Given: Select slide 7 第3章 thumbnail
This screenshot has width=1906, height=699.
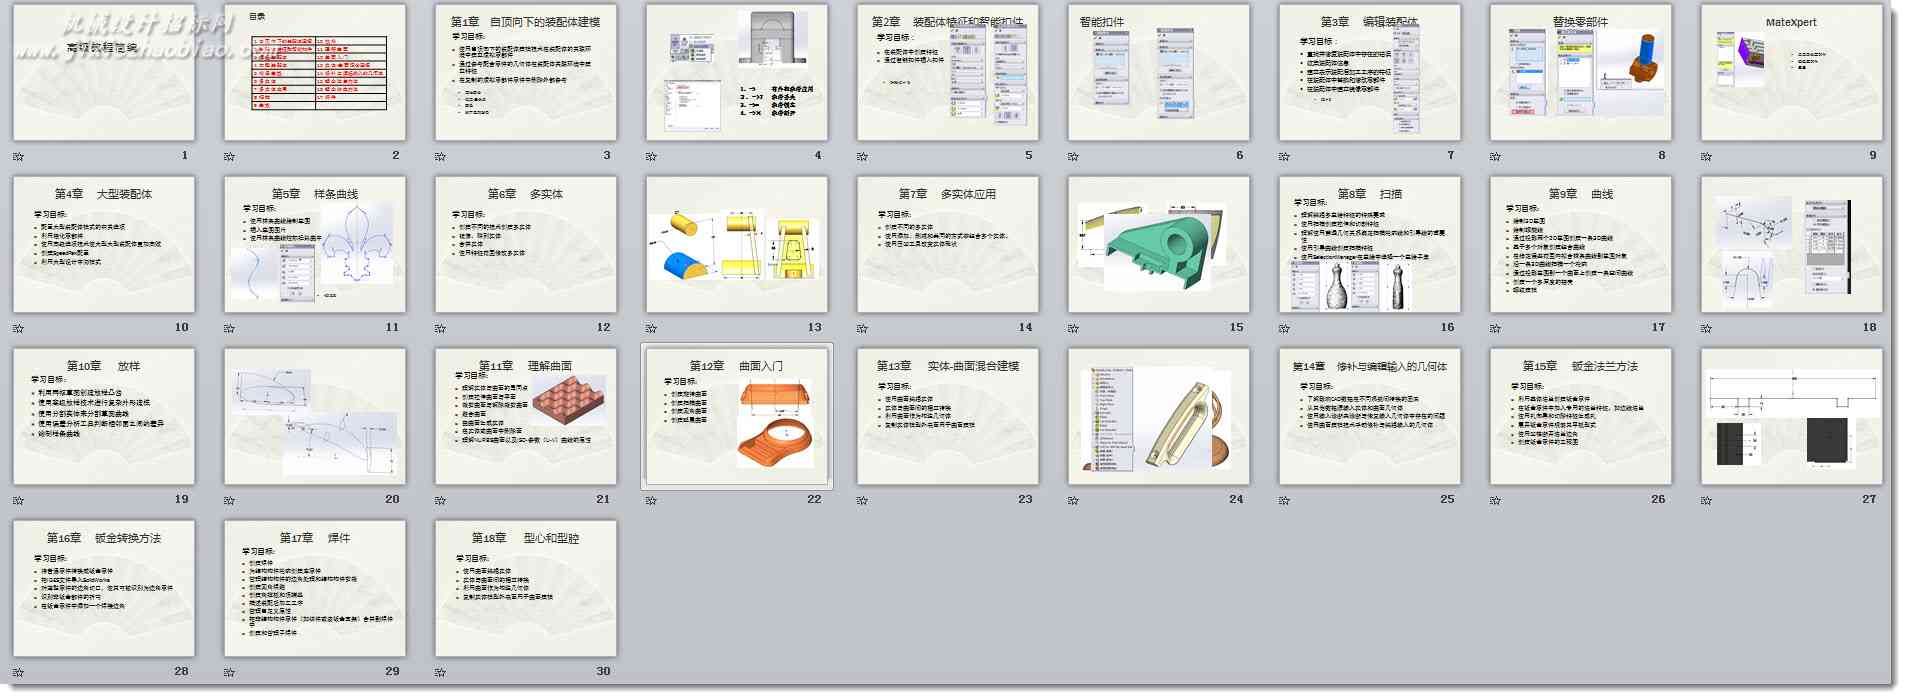Looking at the screenshot, I should click(x=1369, y=72).
